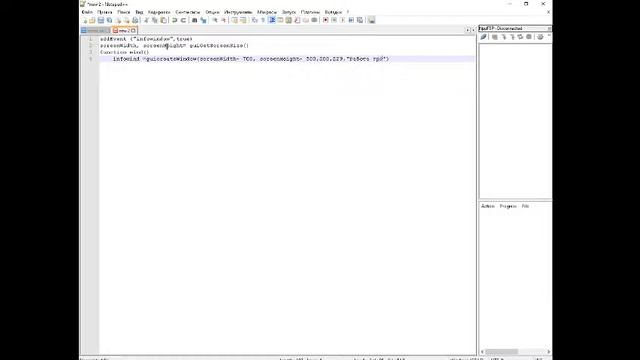This screenshot has width=640, height=360.
Task: Click the Open file toolbar icon
Action: tap(92, 20)
